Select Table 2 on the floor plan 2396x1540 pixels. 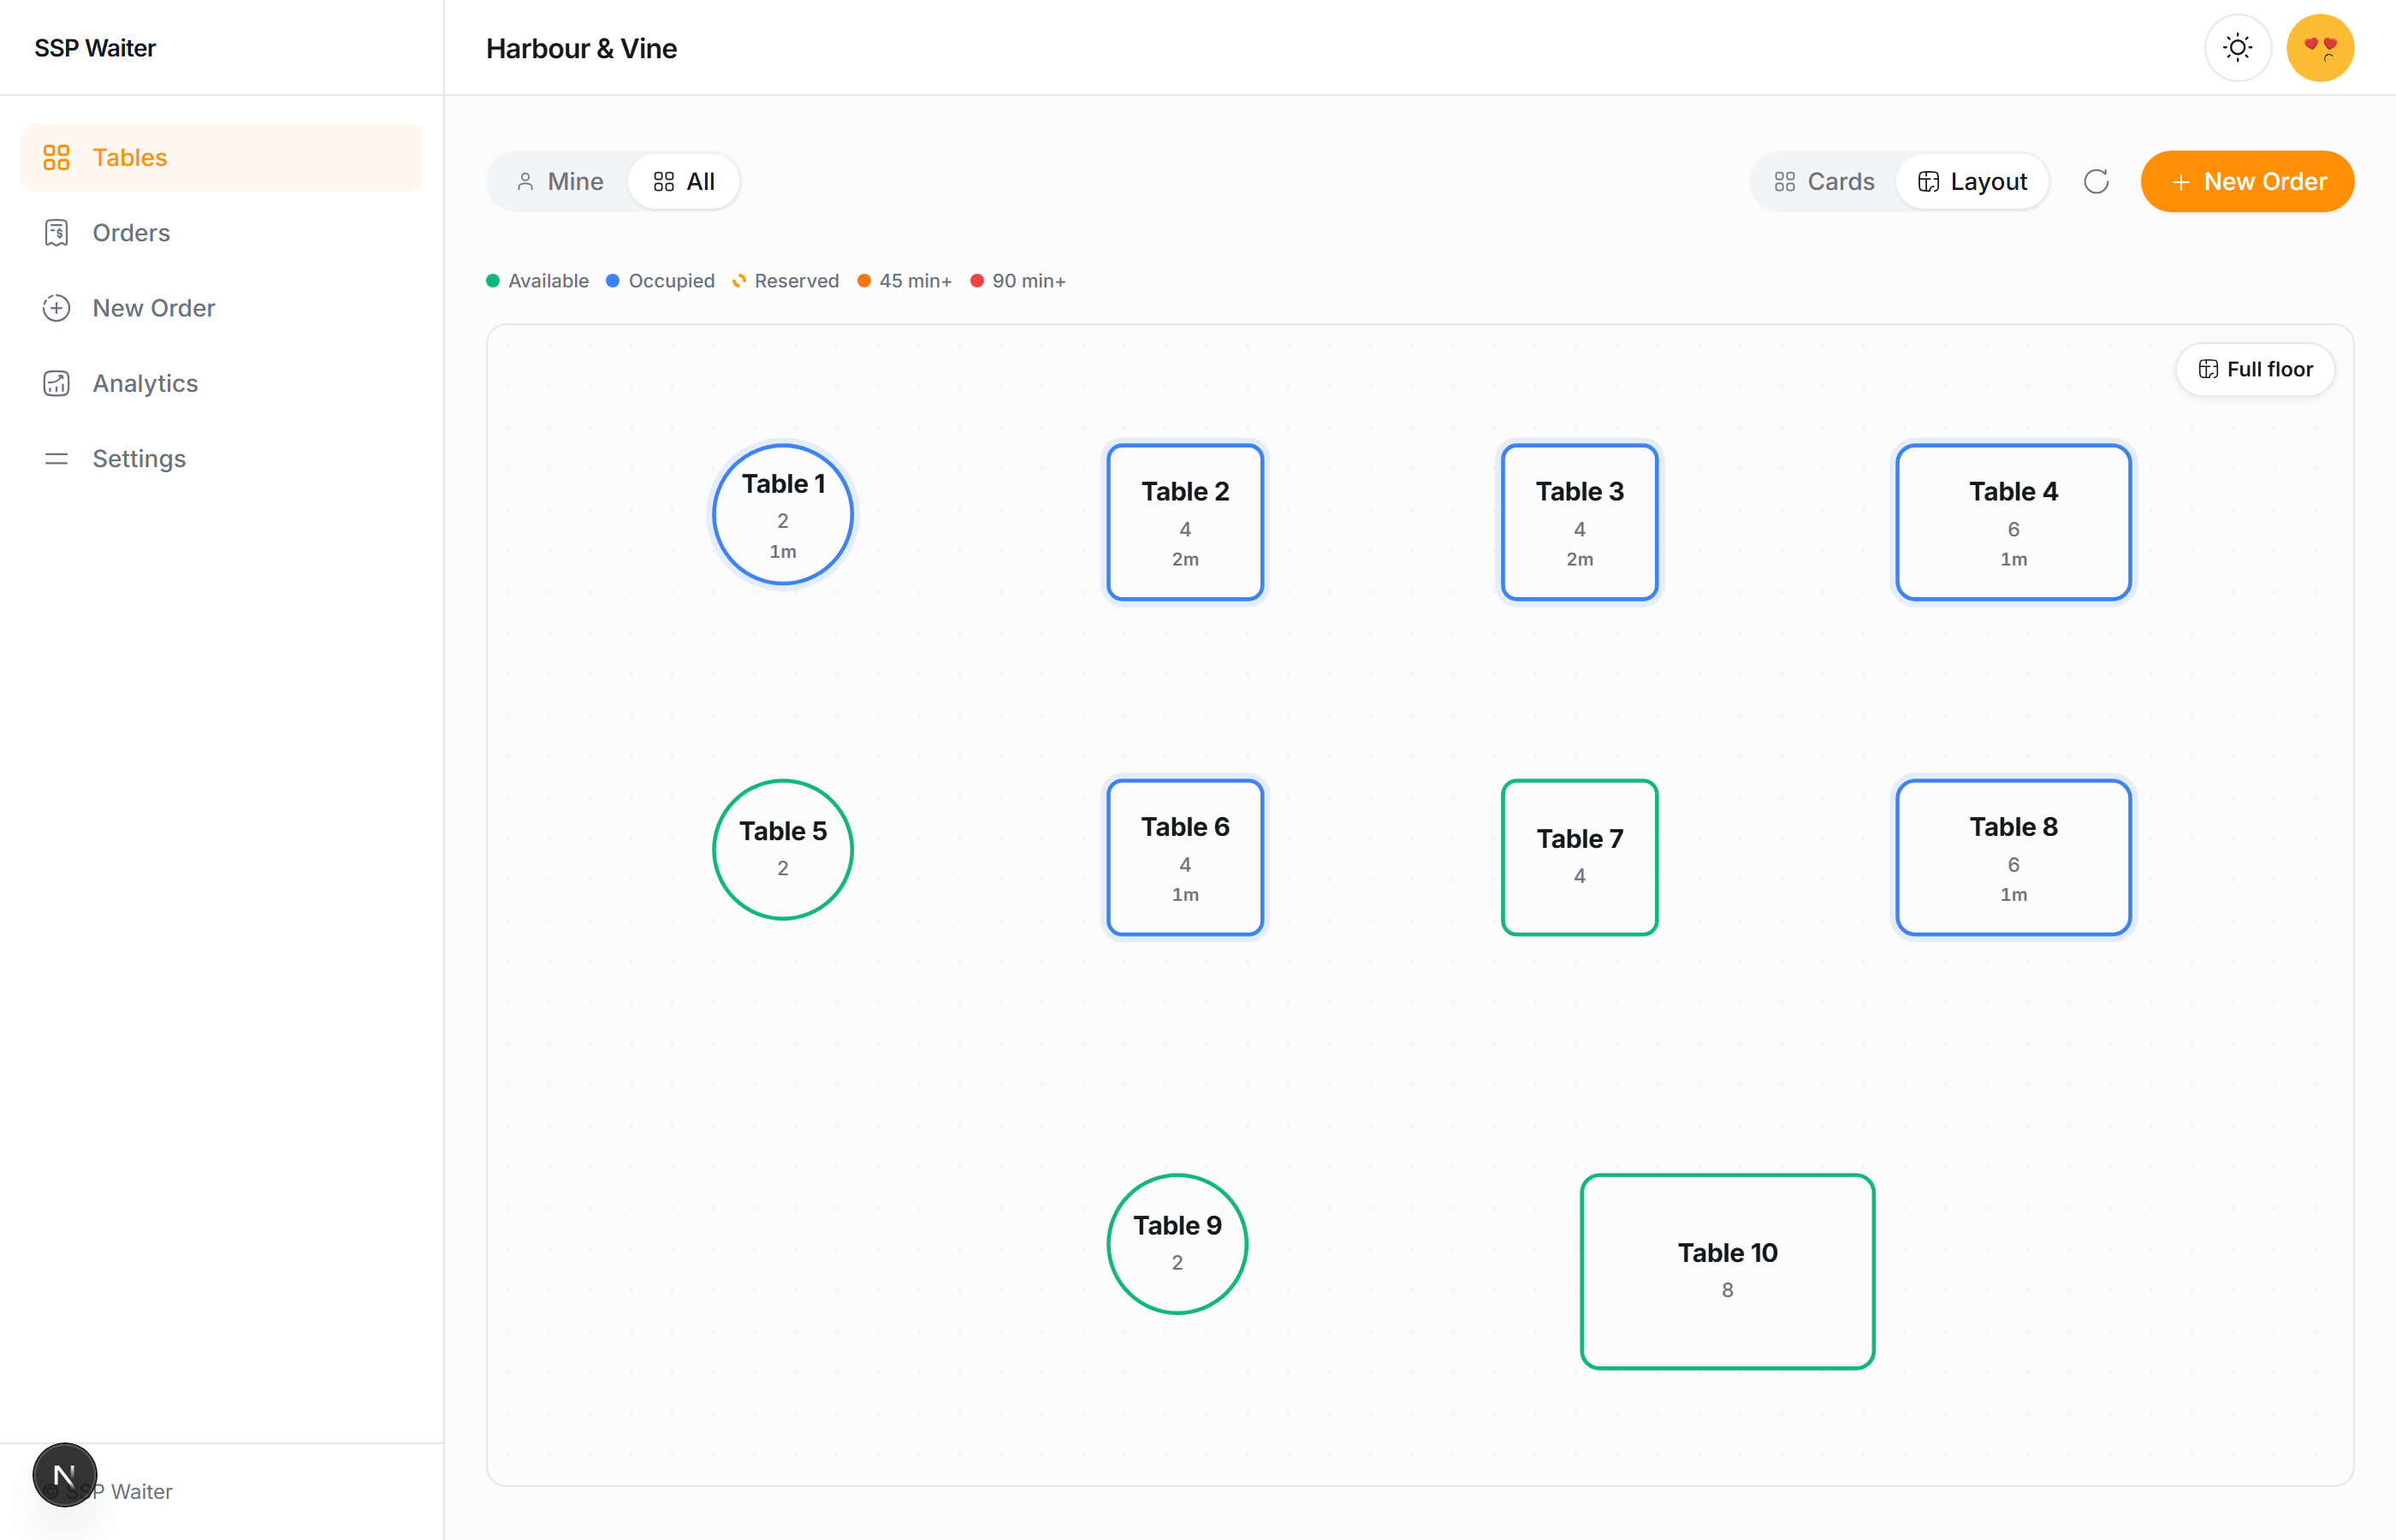point(1185,522)
